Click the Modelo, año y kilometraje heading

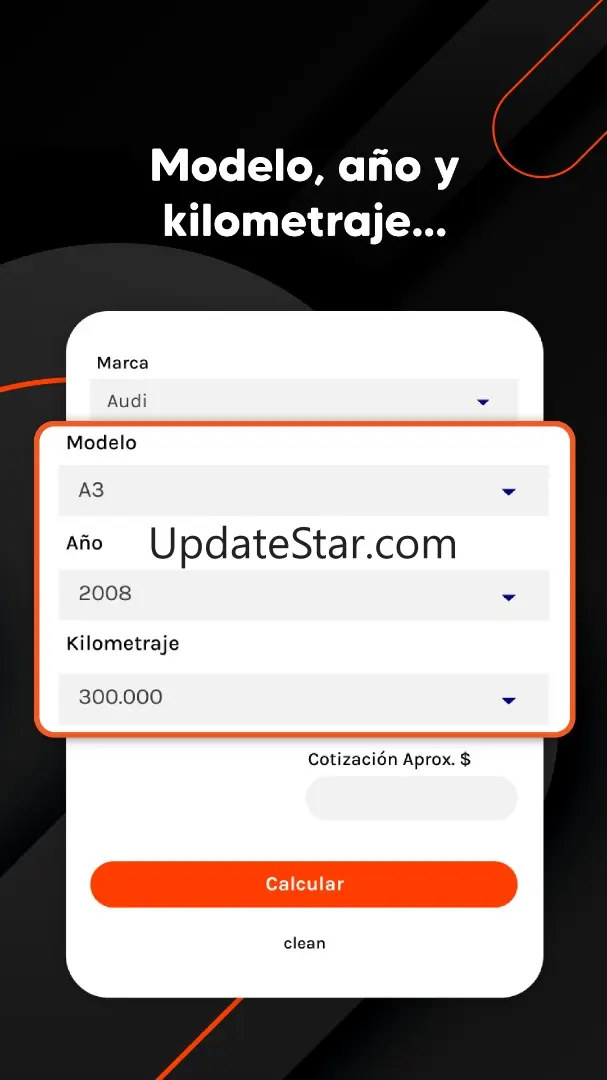pyautogui.click(x=304, y=195)
